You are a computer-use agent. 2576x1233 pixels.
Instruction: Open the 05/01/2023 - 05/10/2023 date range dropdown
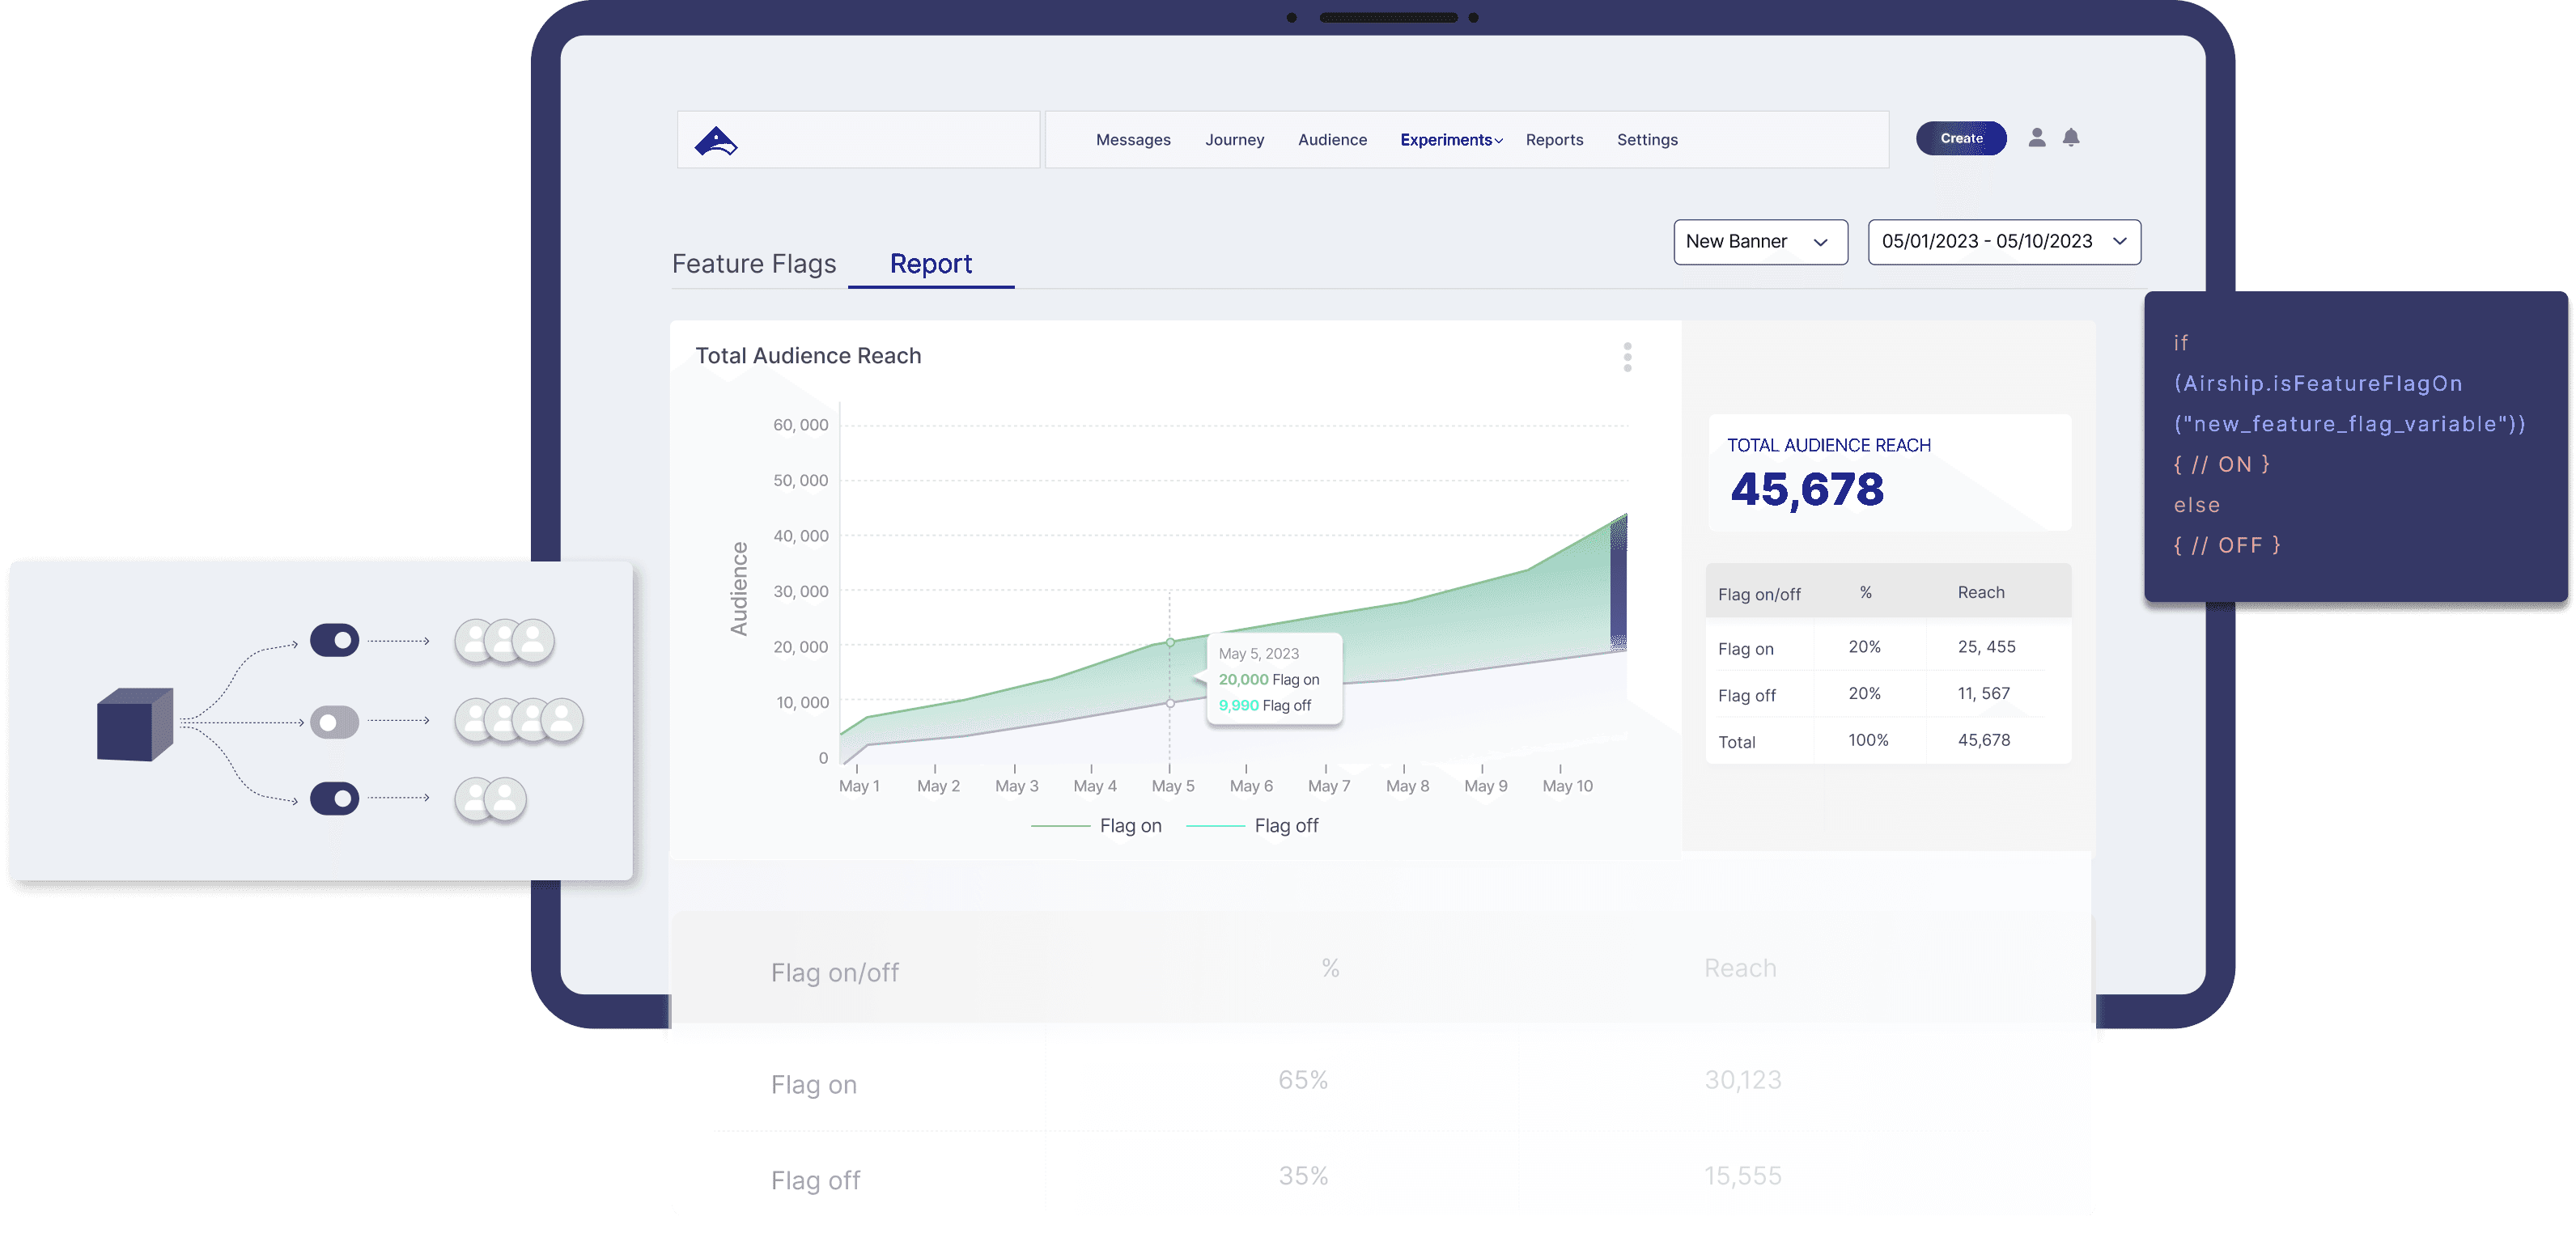(2004, 242)
